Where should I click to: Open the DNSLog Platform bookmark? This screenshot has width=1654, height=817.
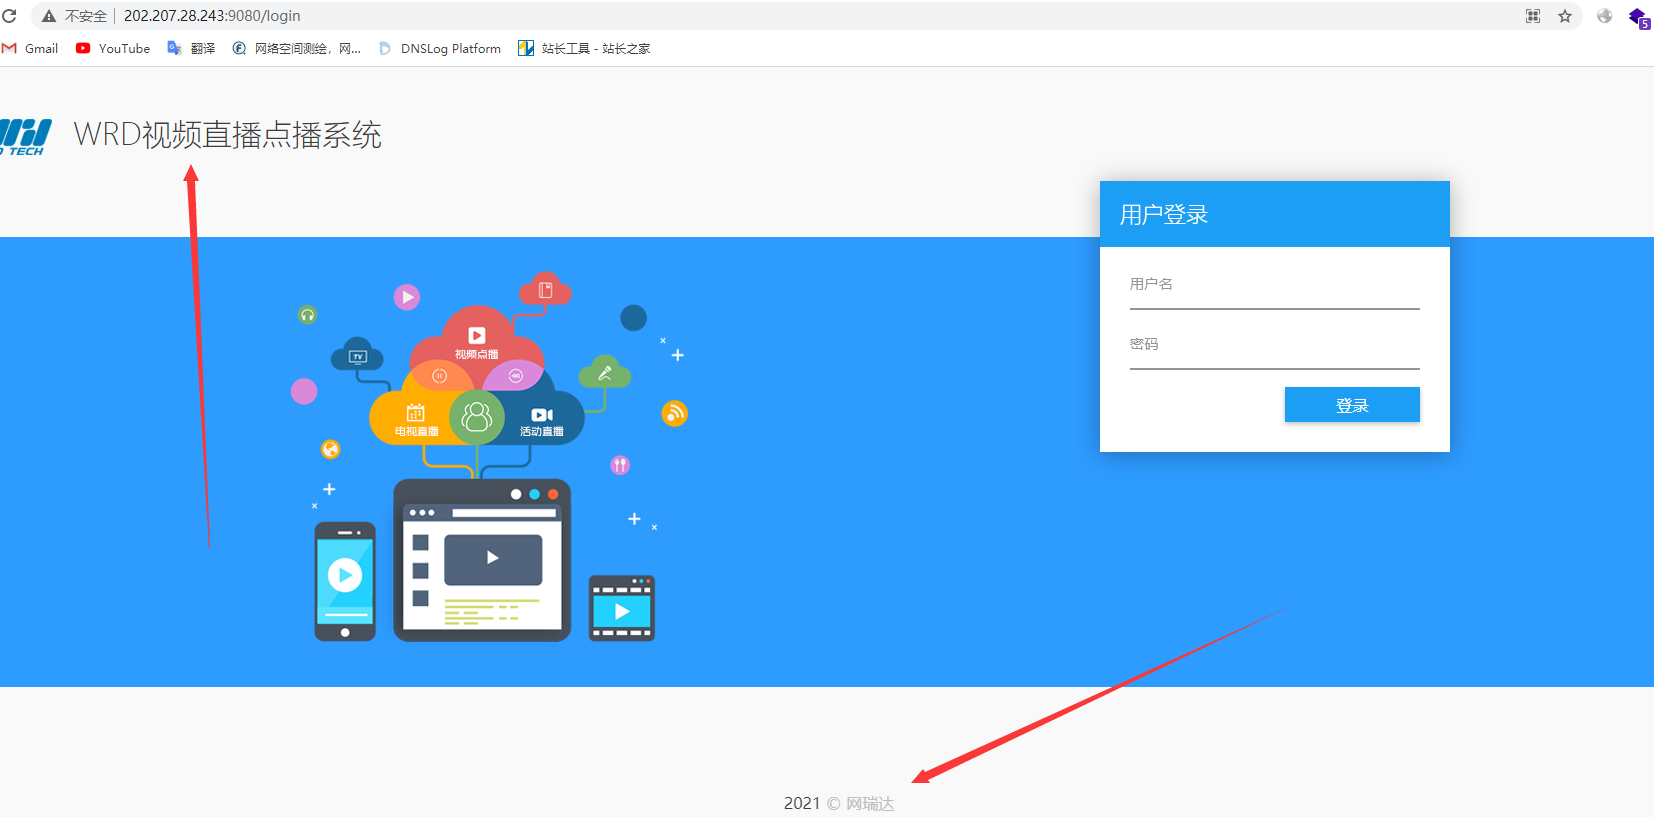440,48
